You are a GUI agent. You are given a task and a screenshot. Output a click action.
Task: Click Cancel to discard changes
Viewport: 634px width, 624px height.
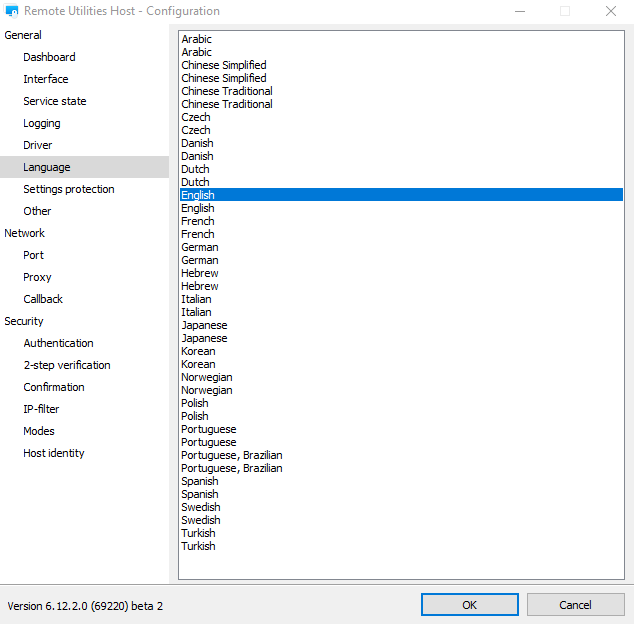(575, 605)
